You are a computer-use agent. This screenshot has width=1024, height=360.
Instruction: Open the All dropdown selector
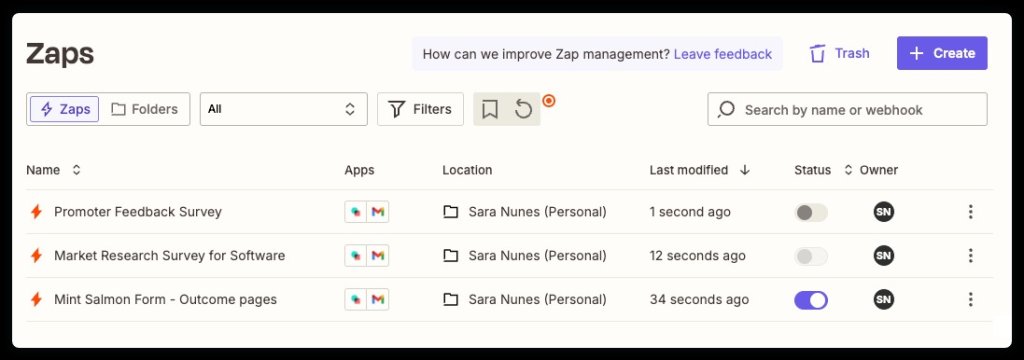[283, 109]
